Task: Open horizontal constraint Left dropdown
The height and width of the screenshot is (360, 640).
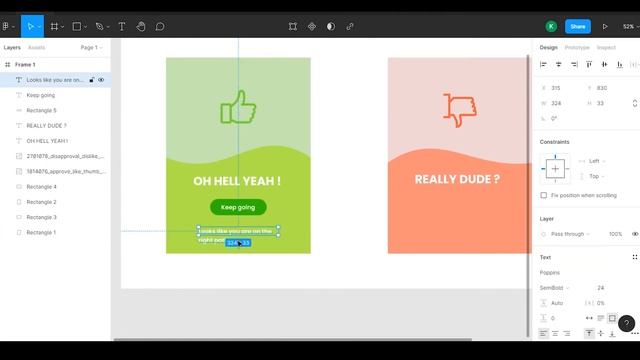Action: [596, 161]
